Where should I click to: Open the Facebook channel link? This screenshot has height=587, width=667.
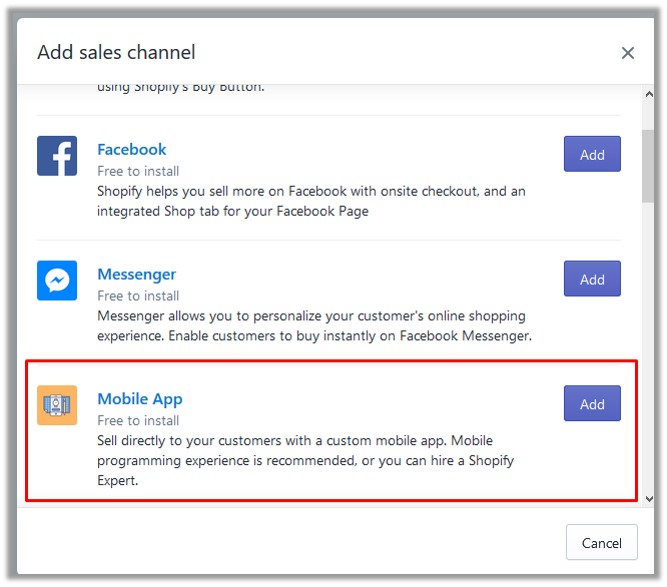pyautogui.click(x=132, y=149)
